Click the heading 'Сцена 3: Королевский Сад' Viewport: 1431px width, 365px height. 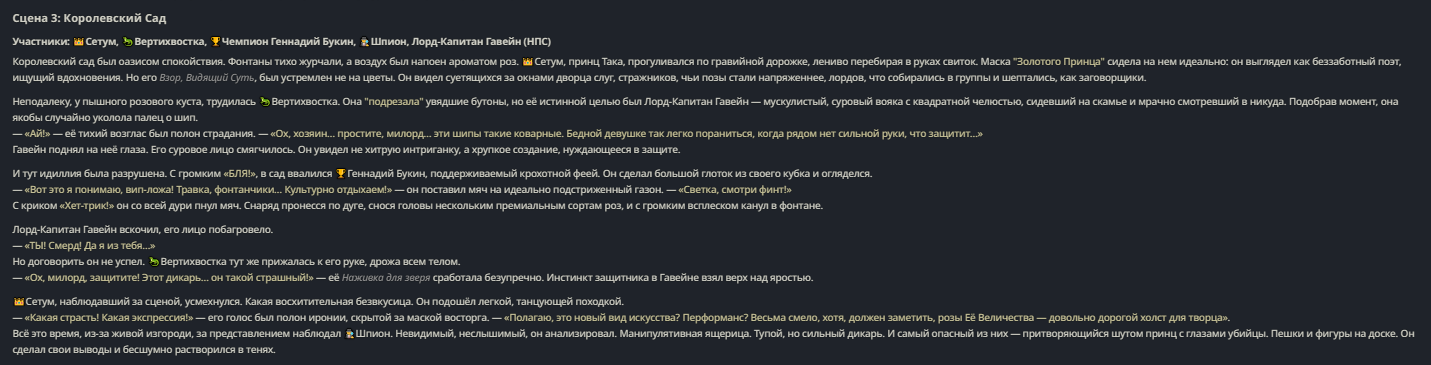(x=75, y=18)
